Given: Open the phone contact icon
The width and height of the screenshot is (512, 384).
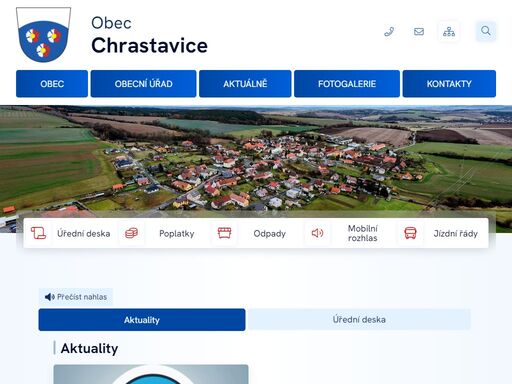Looking at the screenshot, I should 389,32.
